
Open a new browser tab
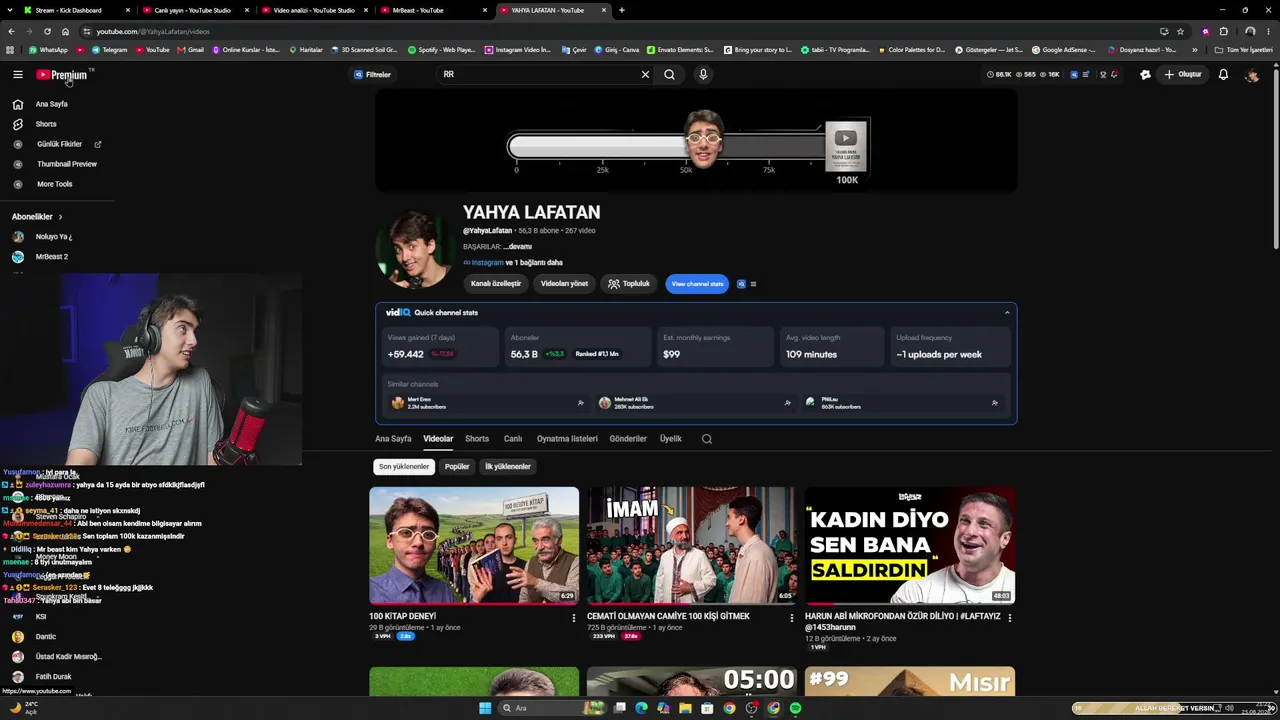click(622, 10)
